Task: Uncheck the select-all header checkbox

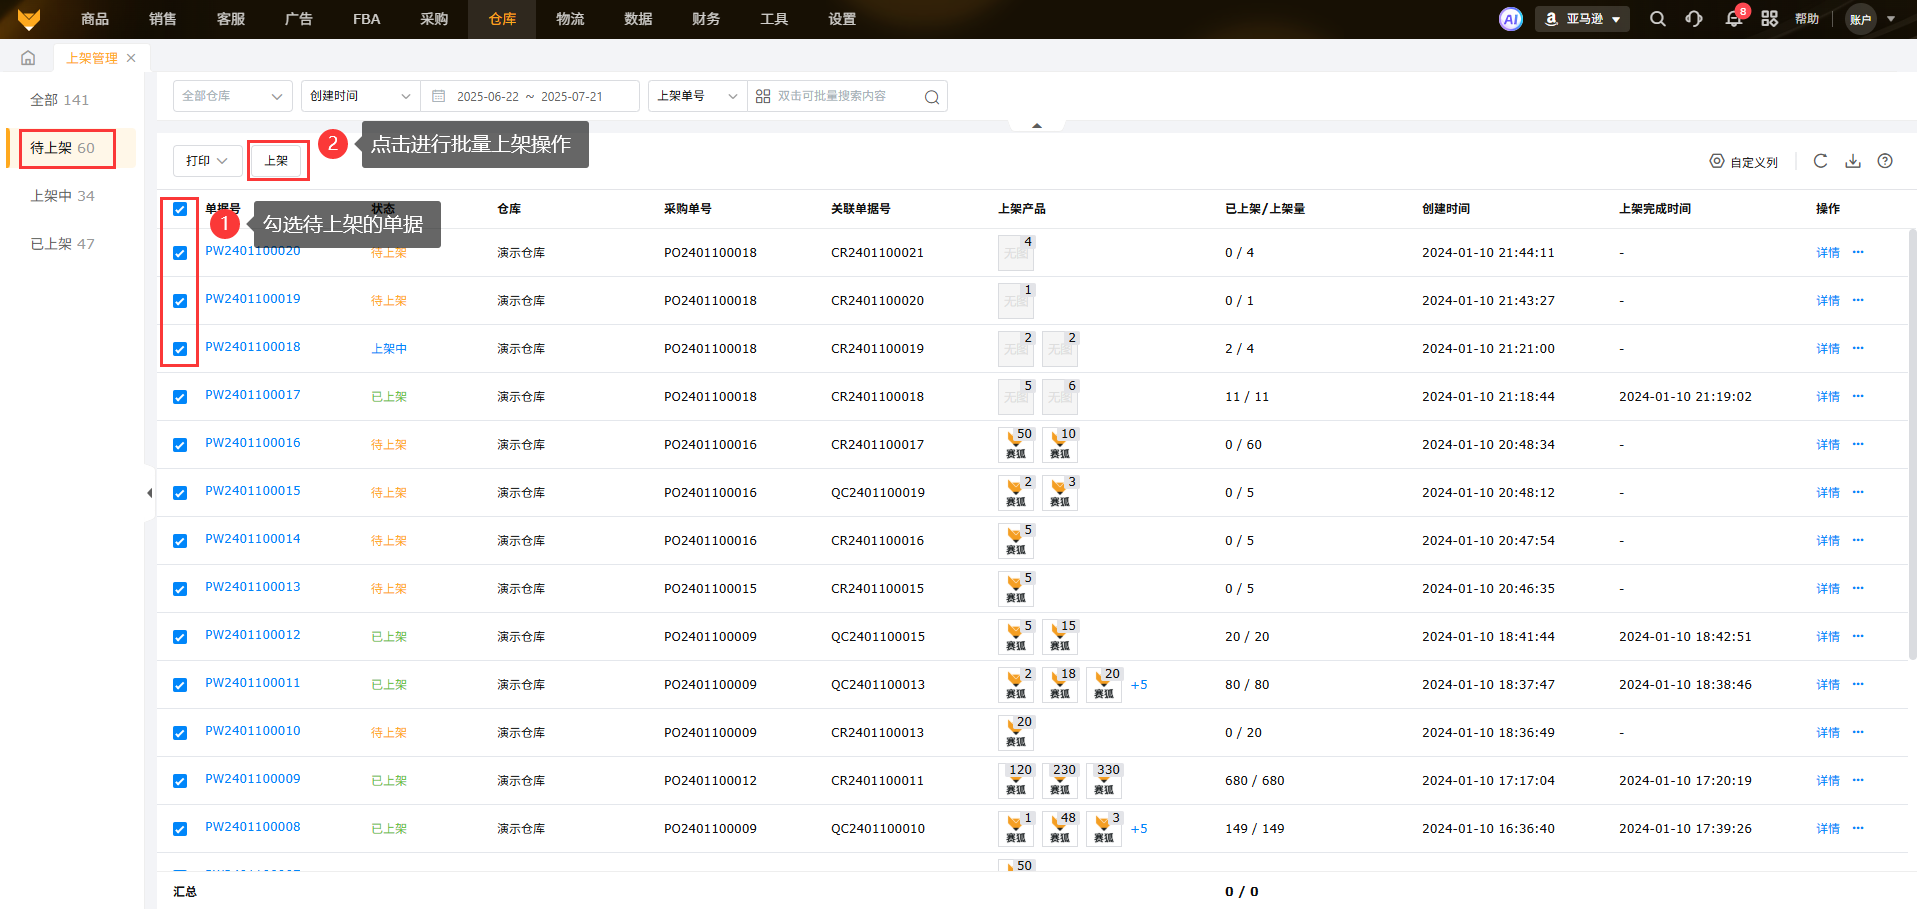Action: (x=180, y=209)
